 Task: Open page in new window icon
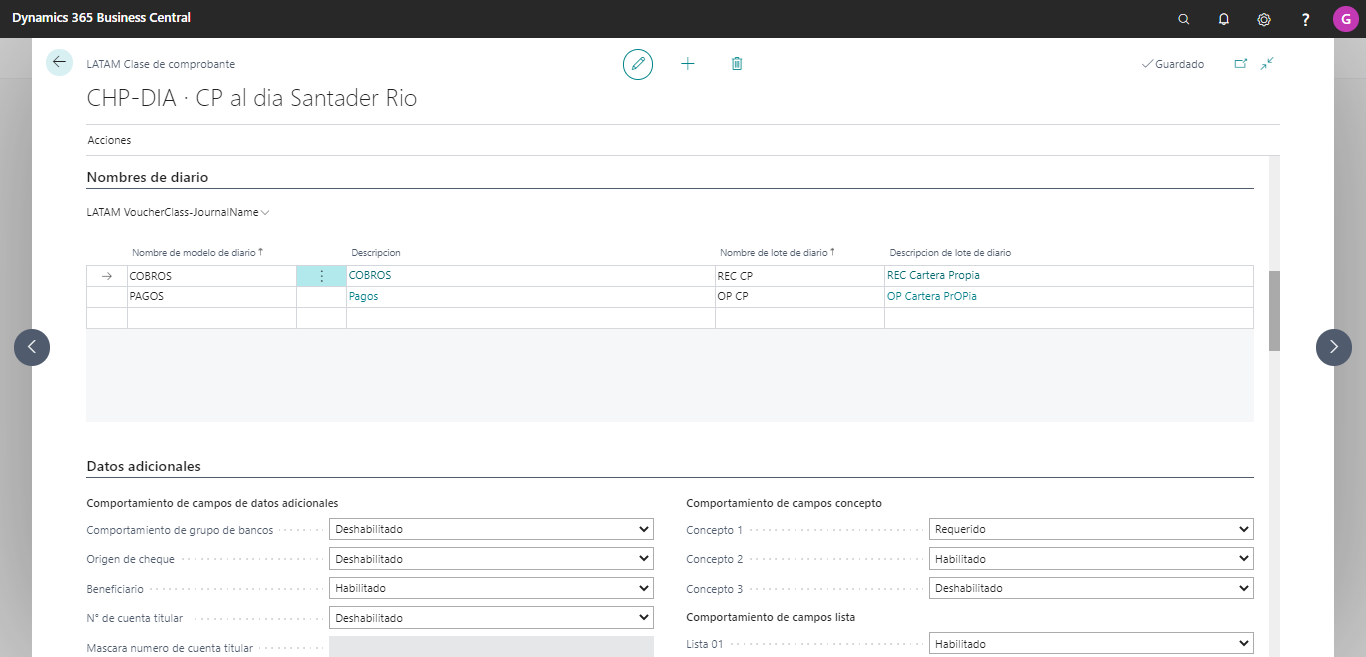pyautogui.click(x=1241, y=63)
